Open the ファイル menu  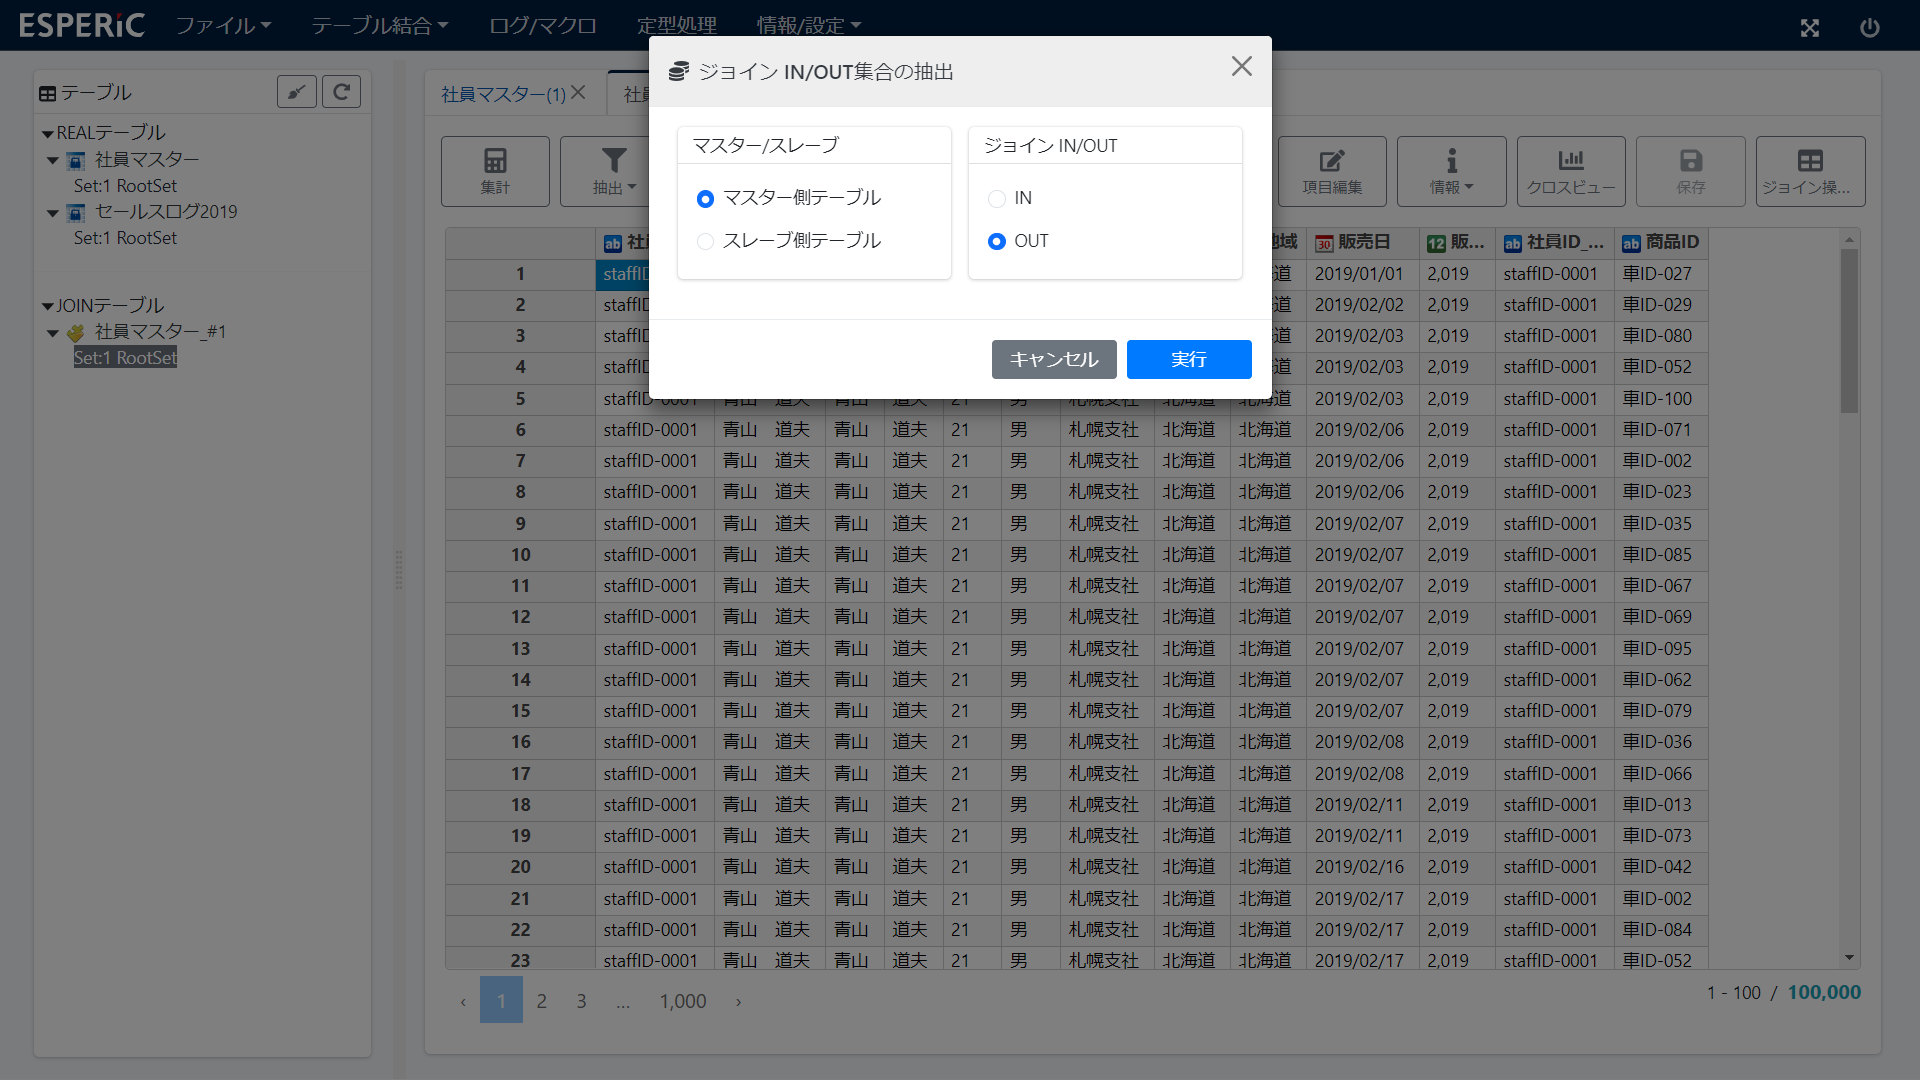coord(223,25)
